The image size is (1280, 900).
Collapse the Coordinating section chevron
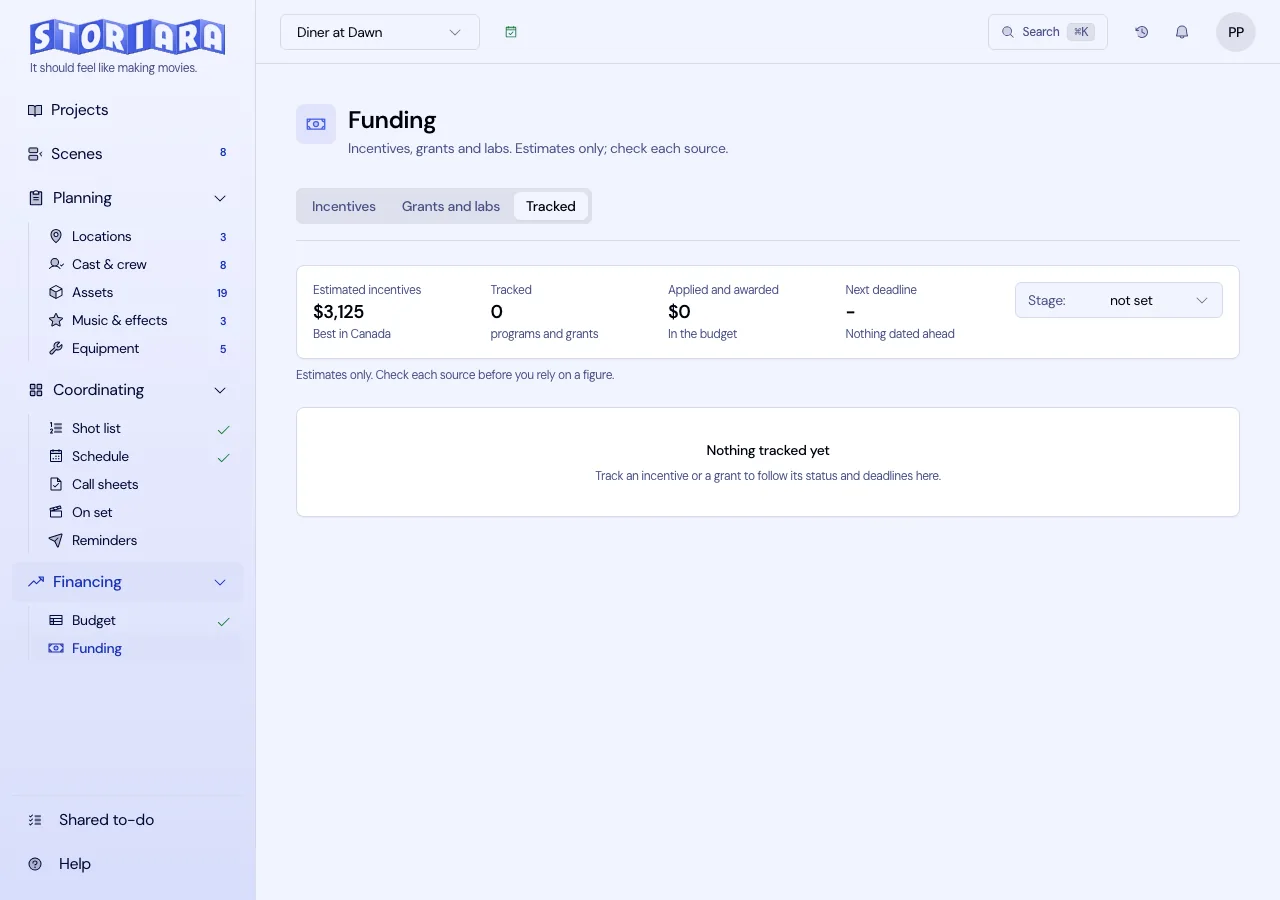pyautogui.click(x=220, y=390)
